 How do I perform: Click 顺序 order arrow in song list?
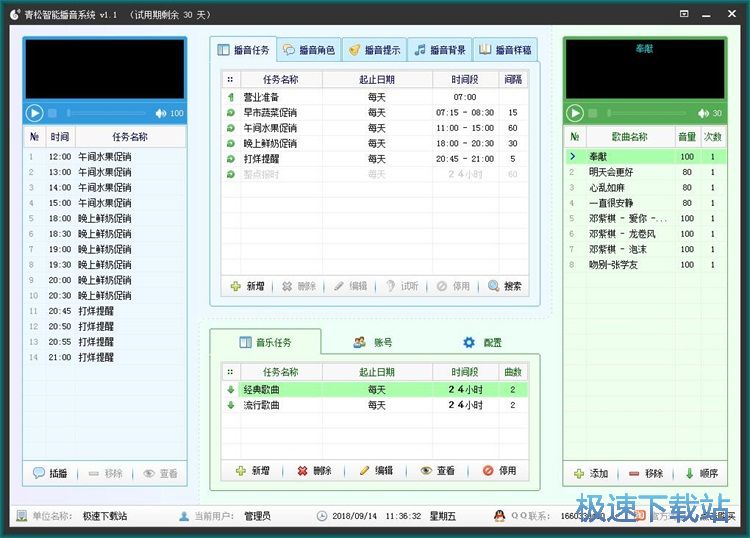click(701, 473)
